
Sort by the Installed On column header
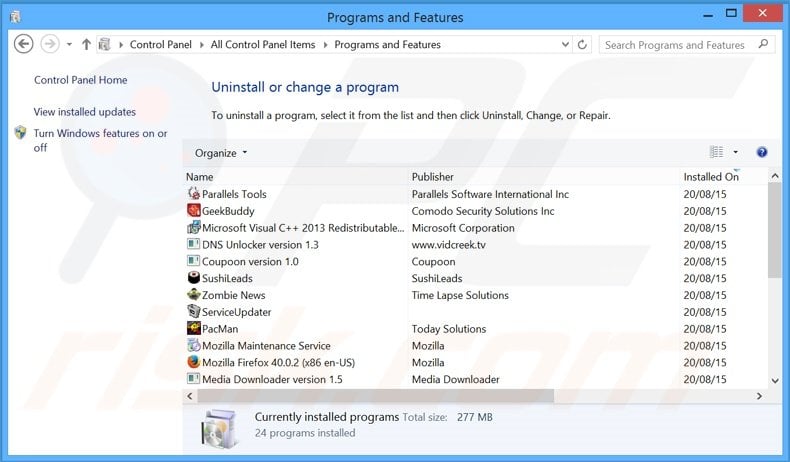711,177
